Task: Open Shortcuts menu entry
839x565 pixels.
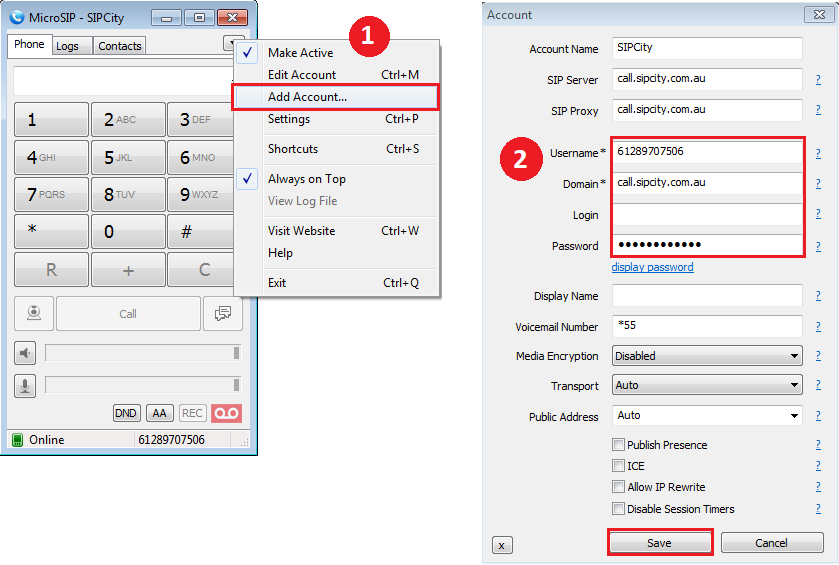Action: tap(337, 149)
